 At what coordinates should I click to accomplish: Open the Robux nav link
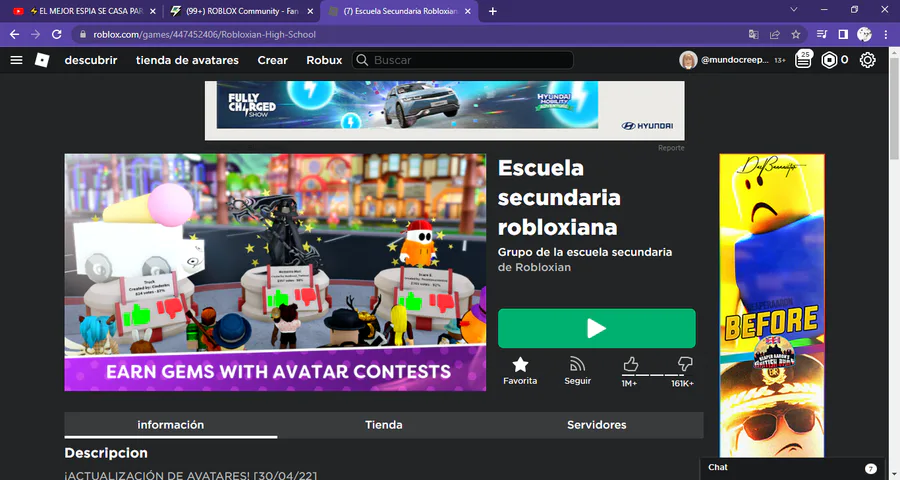324,60
